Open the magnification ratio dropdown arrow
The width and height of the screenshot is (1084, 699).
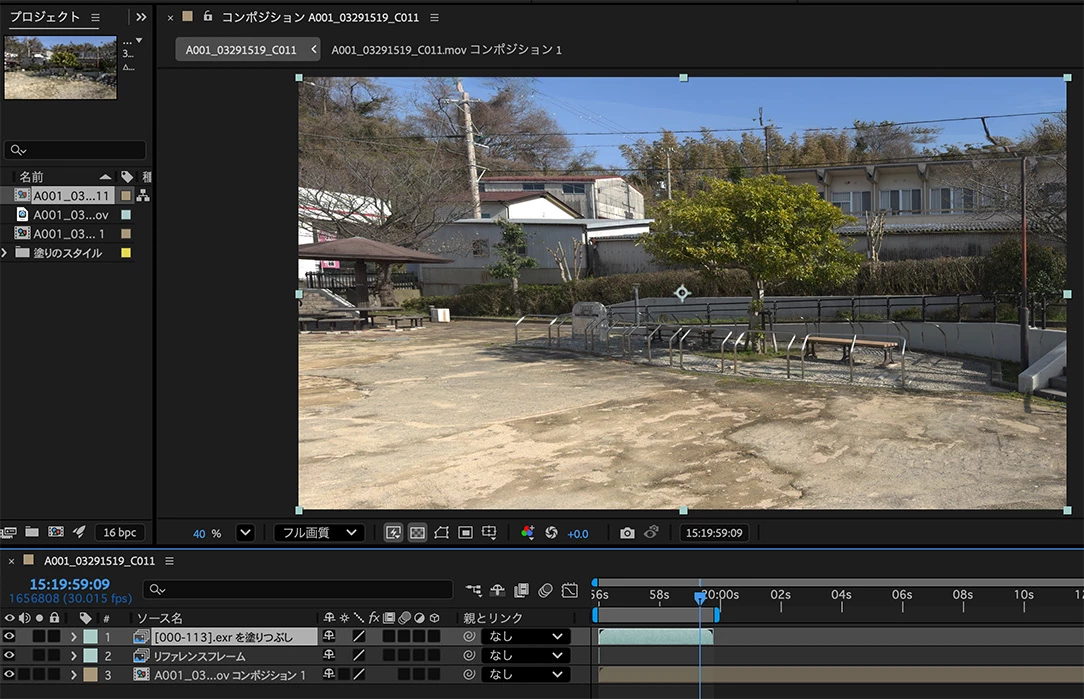245,532
